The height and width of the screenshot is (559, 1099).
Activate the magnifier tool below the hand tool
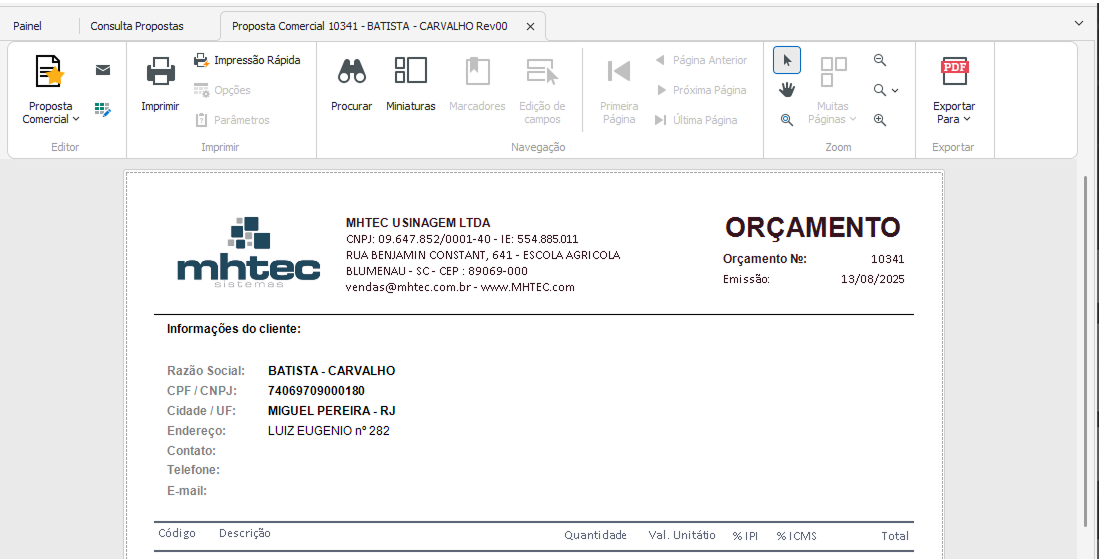(787, 120)
